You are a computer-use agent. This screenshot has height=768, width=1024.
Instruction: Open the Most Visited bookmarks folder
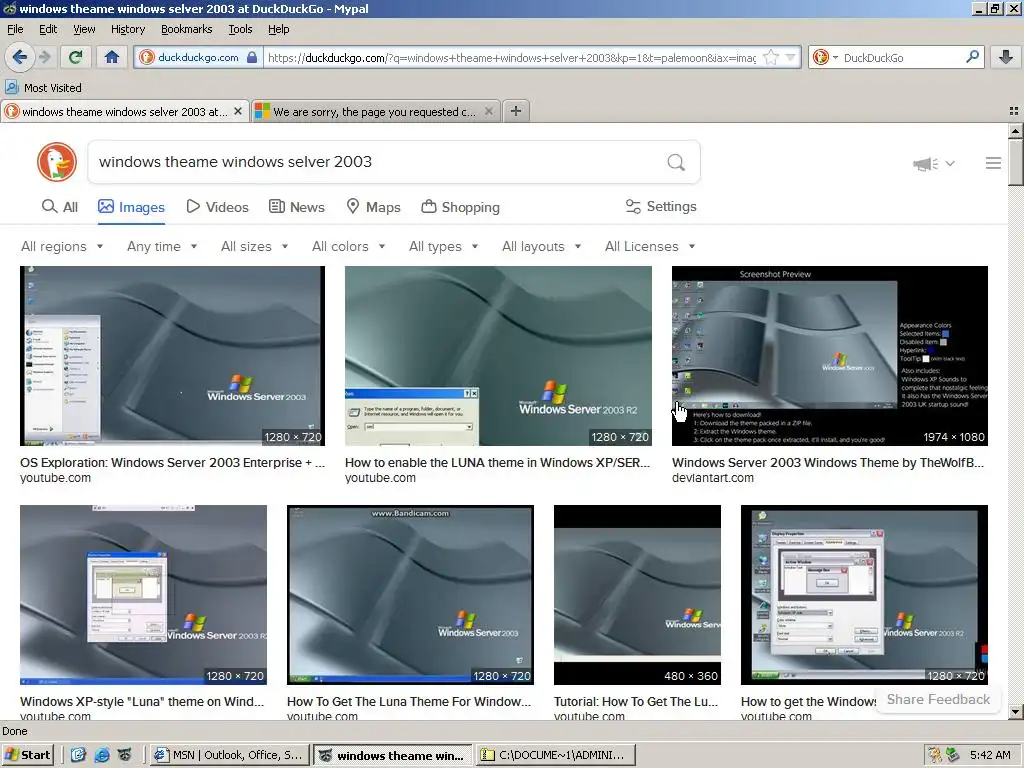pyautogui.click(x=44, y=88)
